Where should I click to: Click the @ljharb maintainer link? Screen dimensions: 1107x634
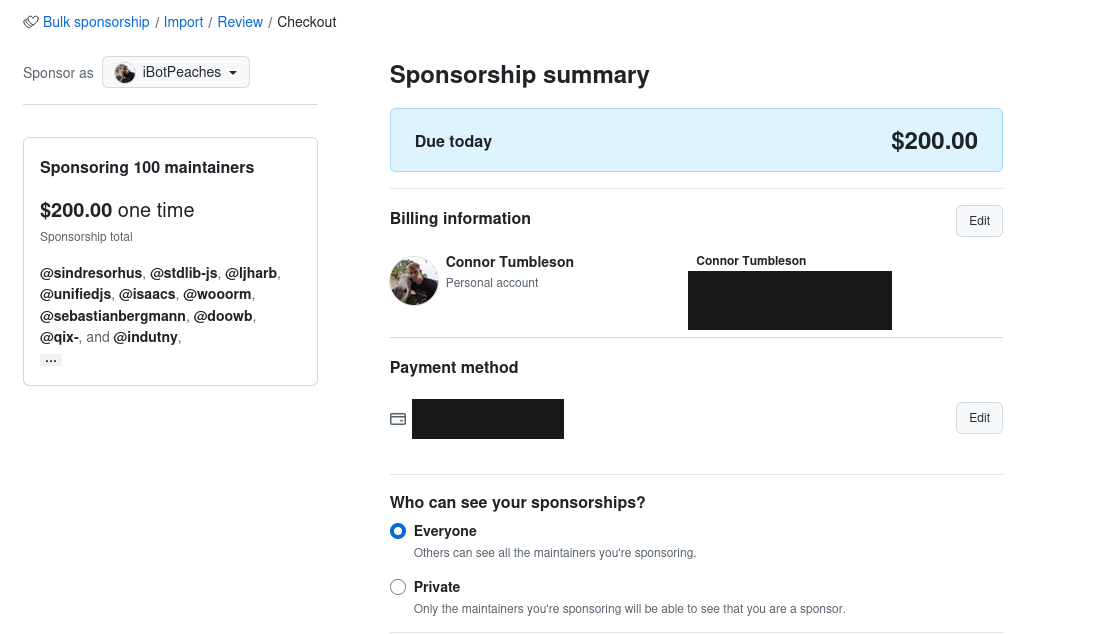coord(251,273)
